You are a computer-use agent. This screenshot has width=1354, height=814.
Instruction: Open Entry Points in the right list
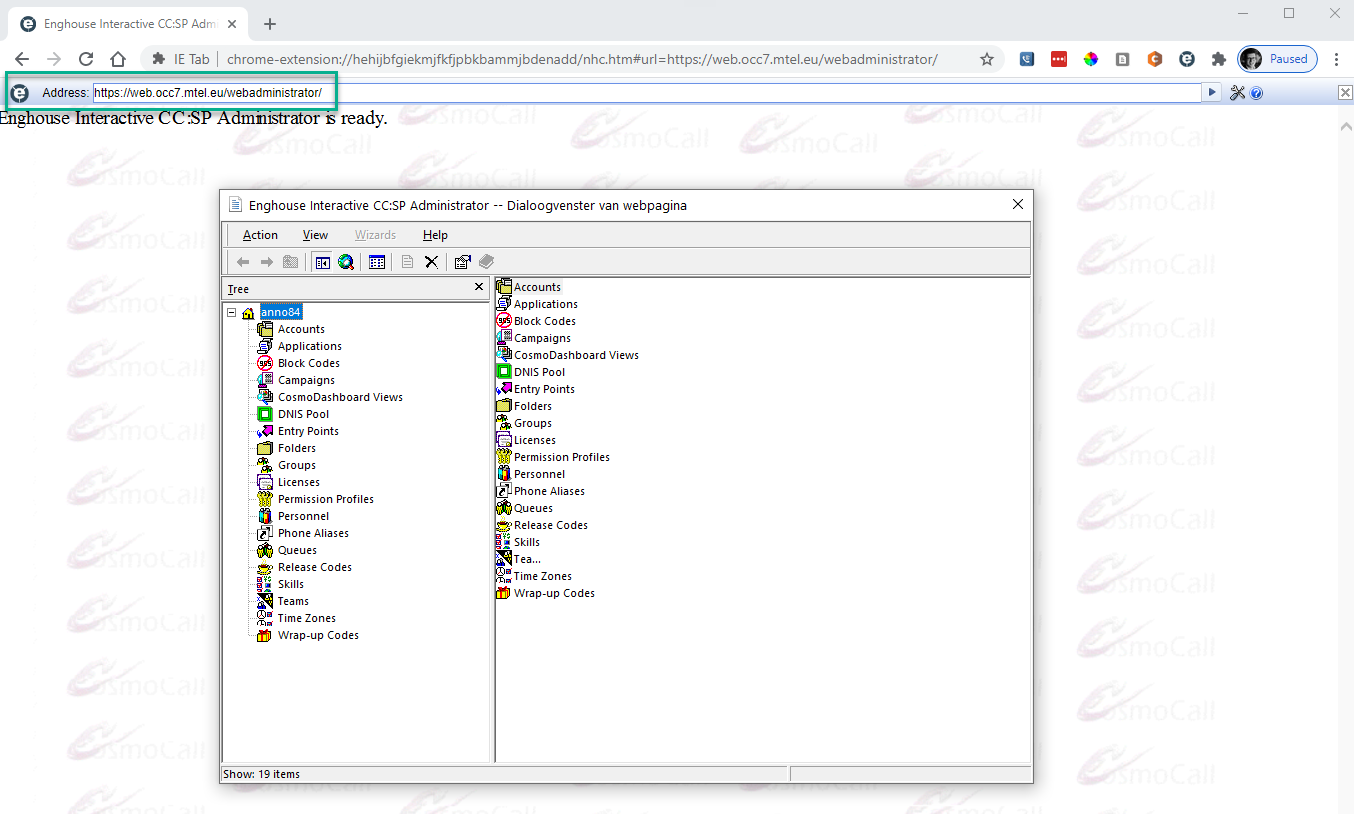click(x=543, y=389)
